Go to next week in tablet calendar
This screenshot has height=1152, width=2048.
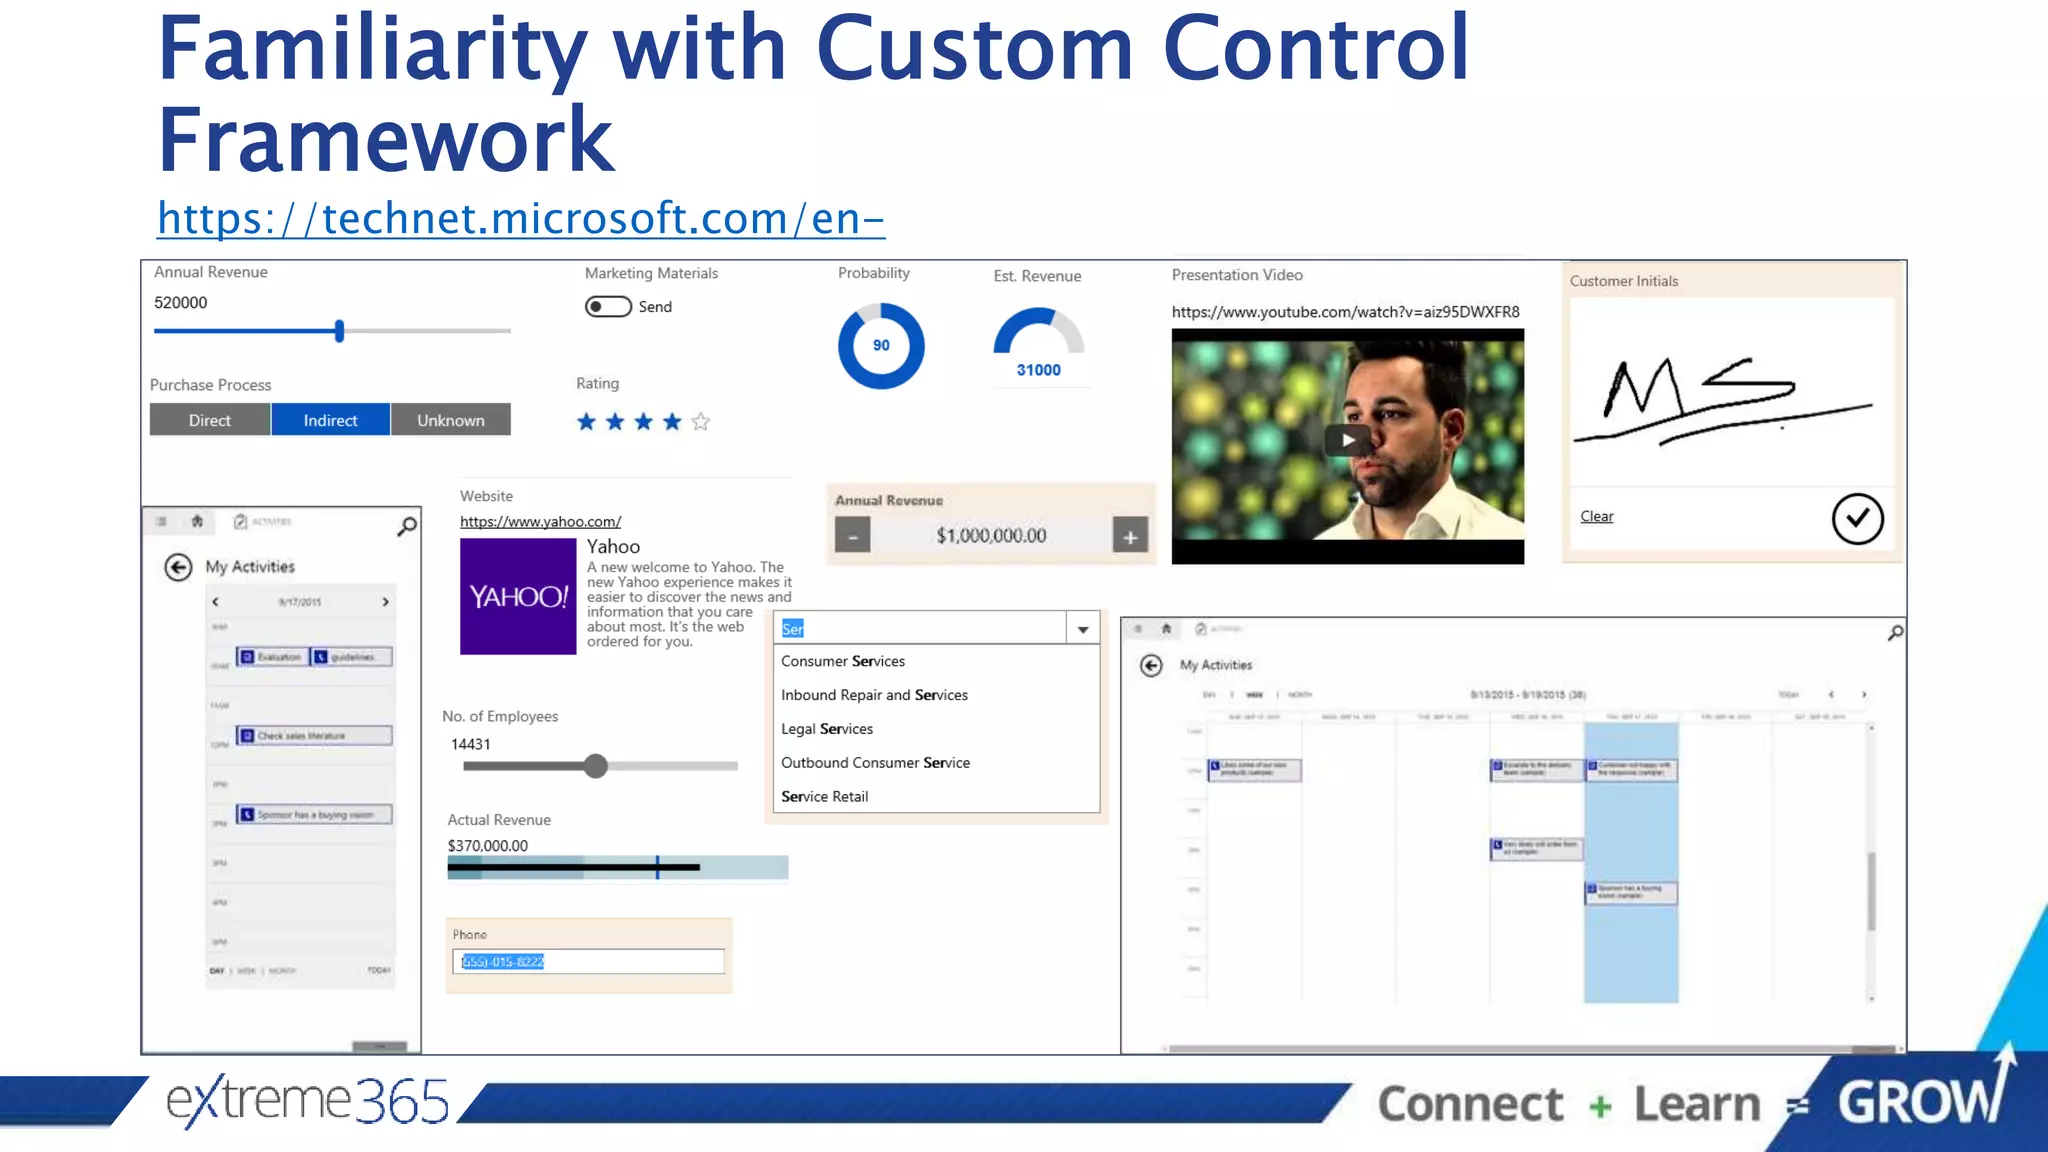1864,694
